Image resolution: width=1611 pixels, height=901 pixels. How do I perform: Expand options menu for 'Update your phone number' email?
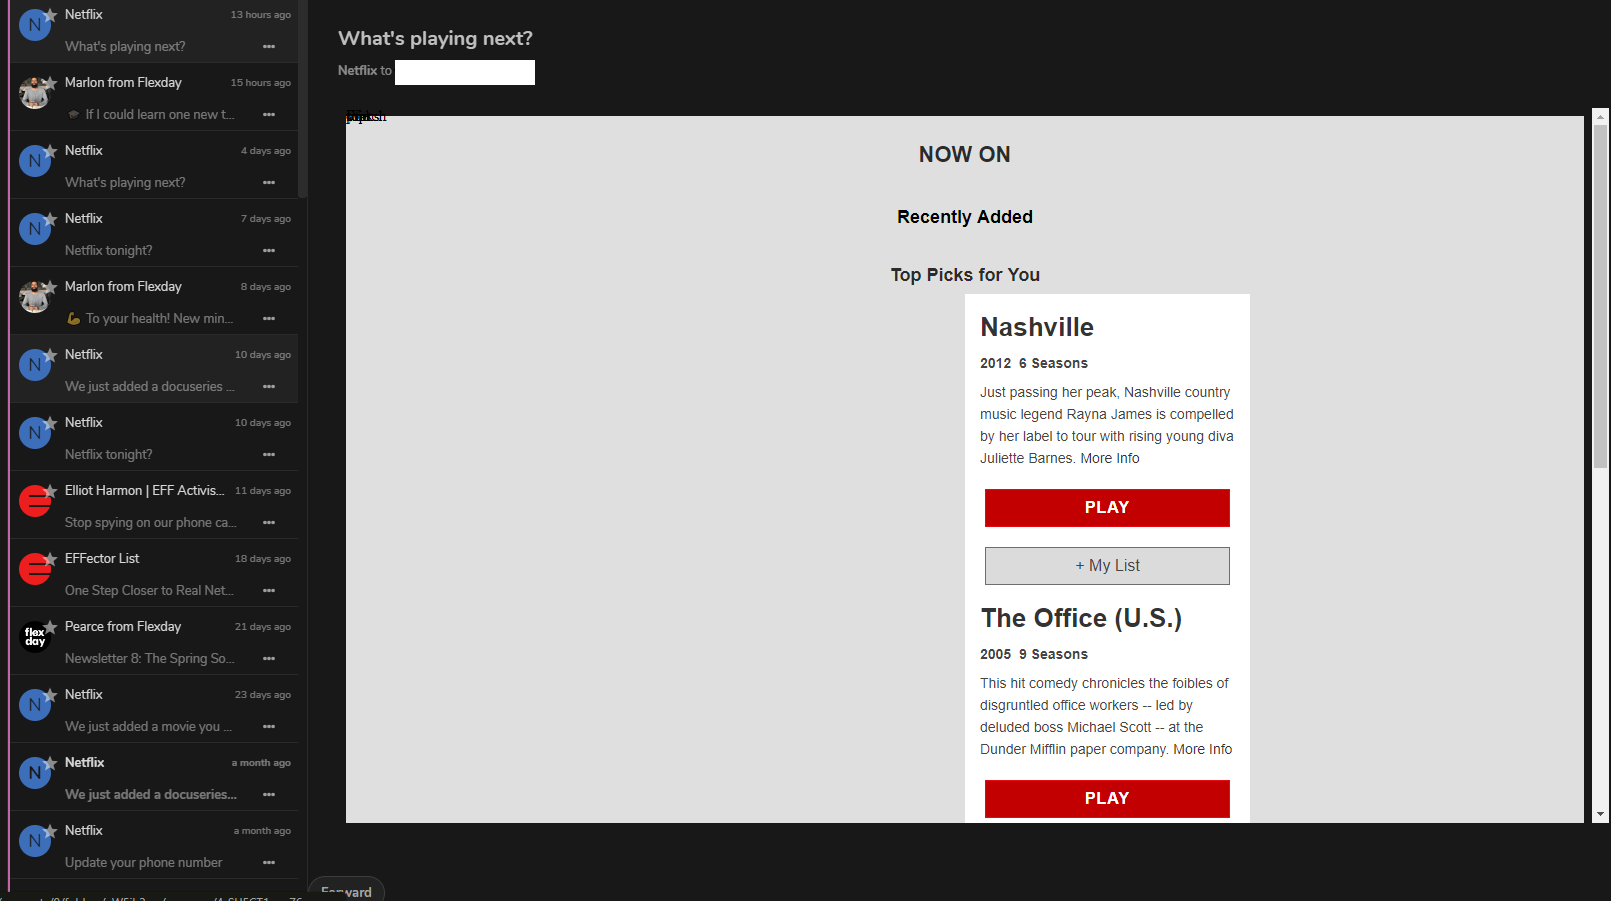click(x=269, y=863)
